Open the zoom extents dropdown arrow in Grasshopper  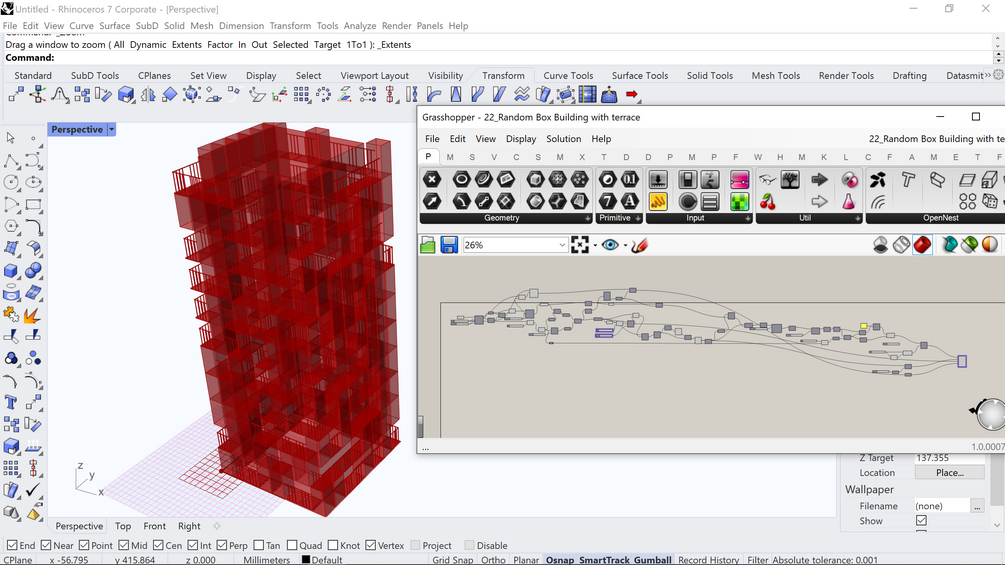click(595, 245)
